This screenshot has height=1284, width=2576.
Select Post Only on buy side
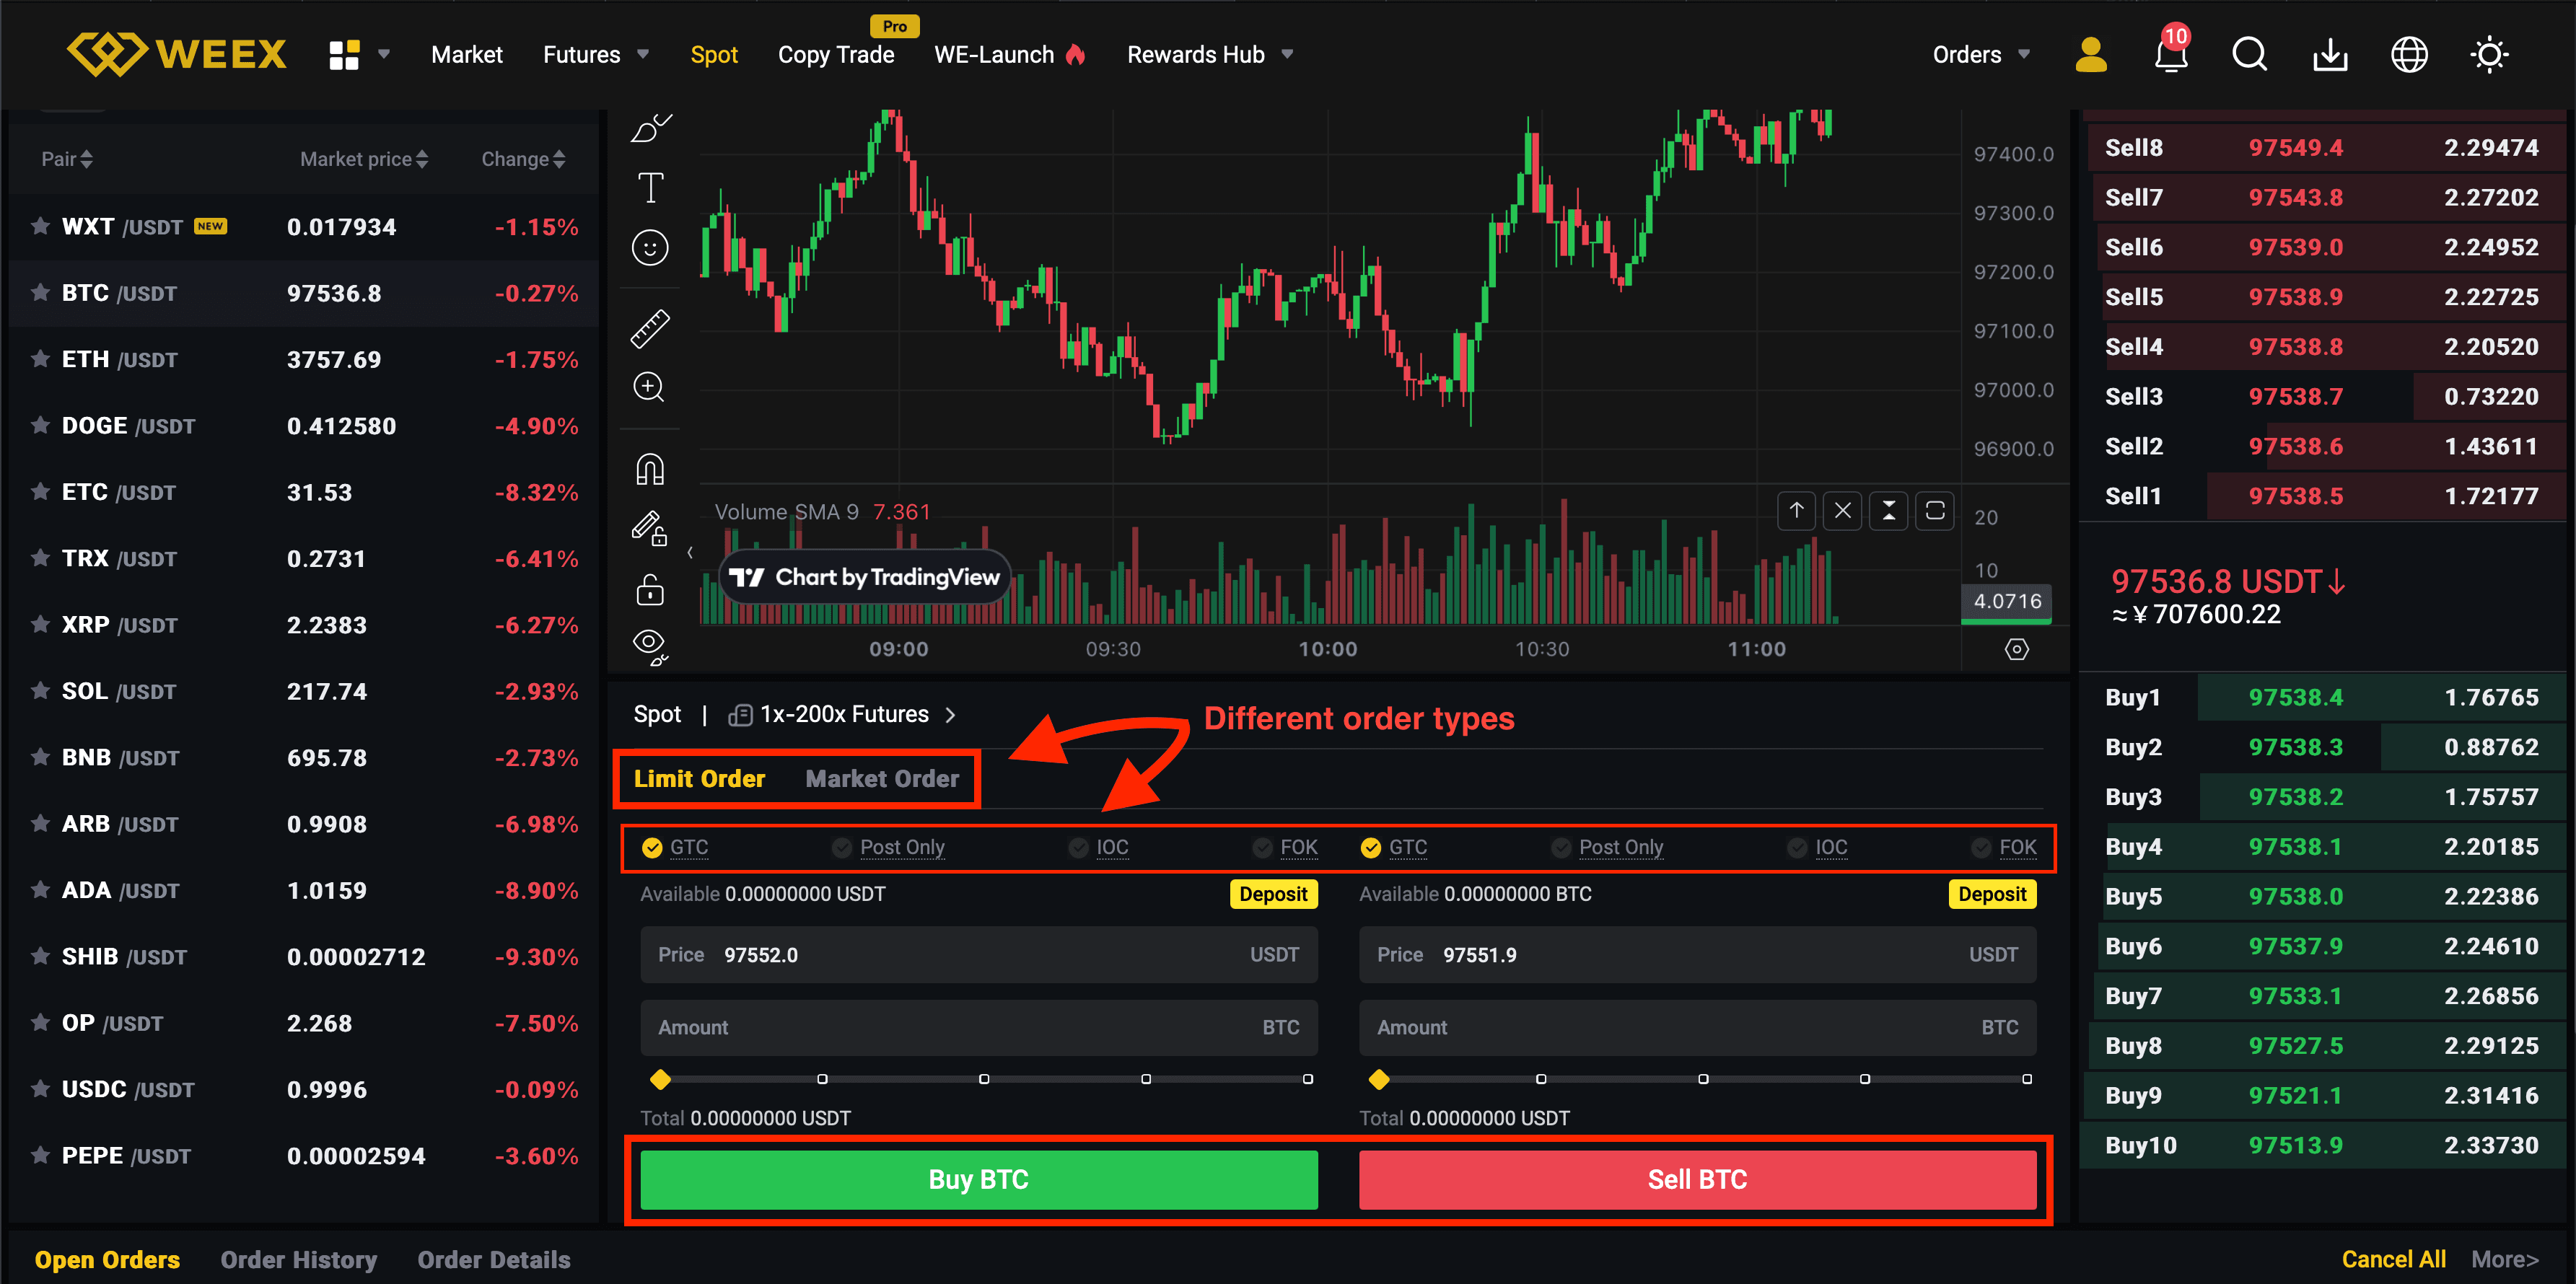(889, 847)
